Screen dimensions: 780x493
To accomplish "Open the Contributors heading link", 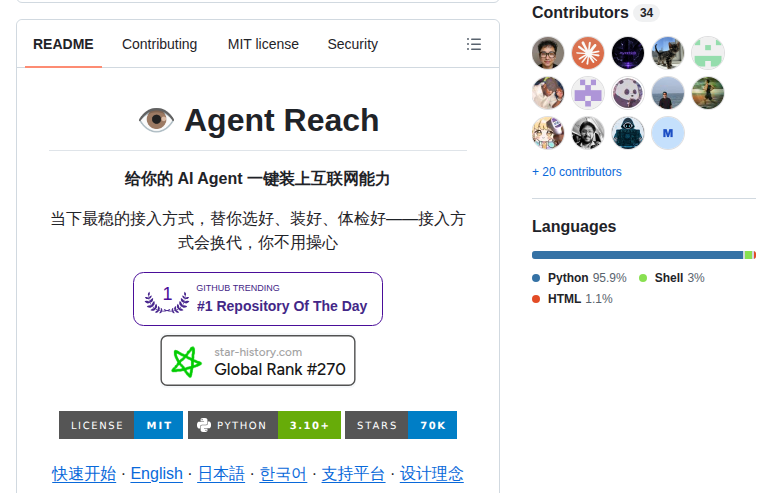I will point(580,12).
